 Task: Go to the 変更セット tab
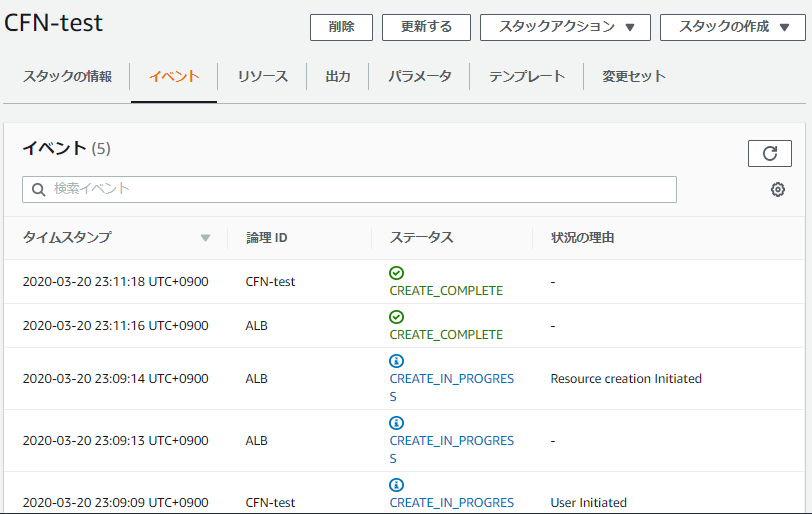(634, 77)
